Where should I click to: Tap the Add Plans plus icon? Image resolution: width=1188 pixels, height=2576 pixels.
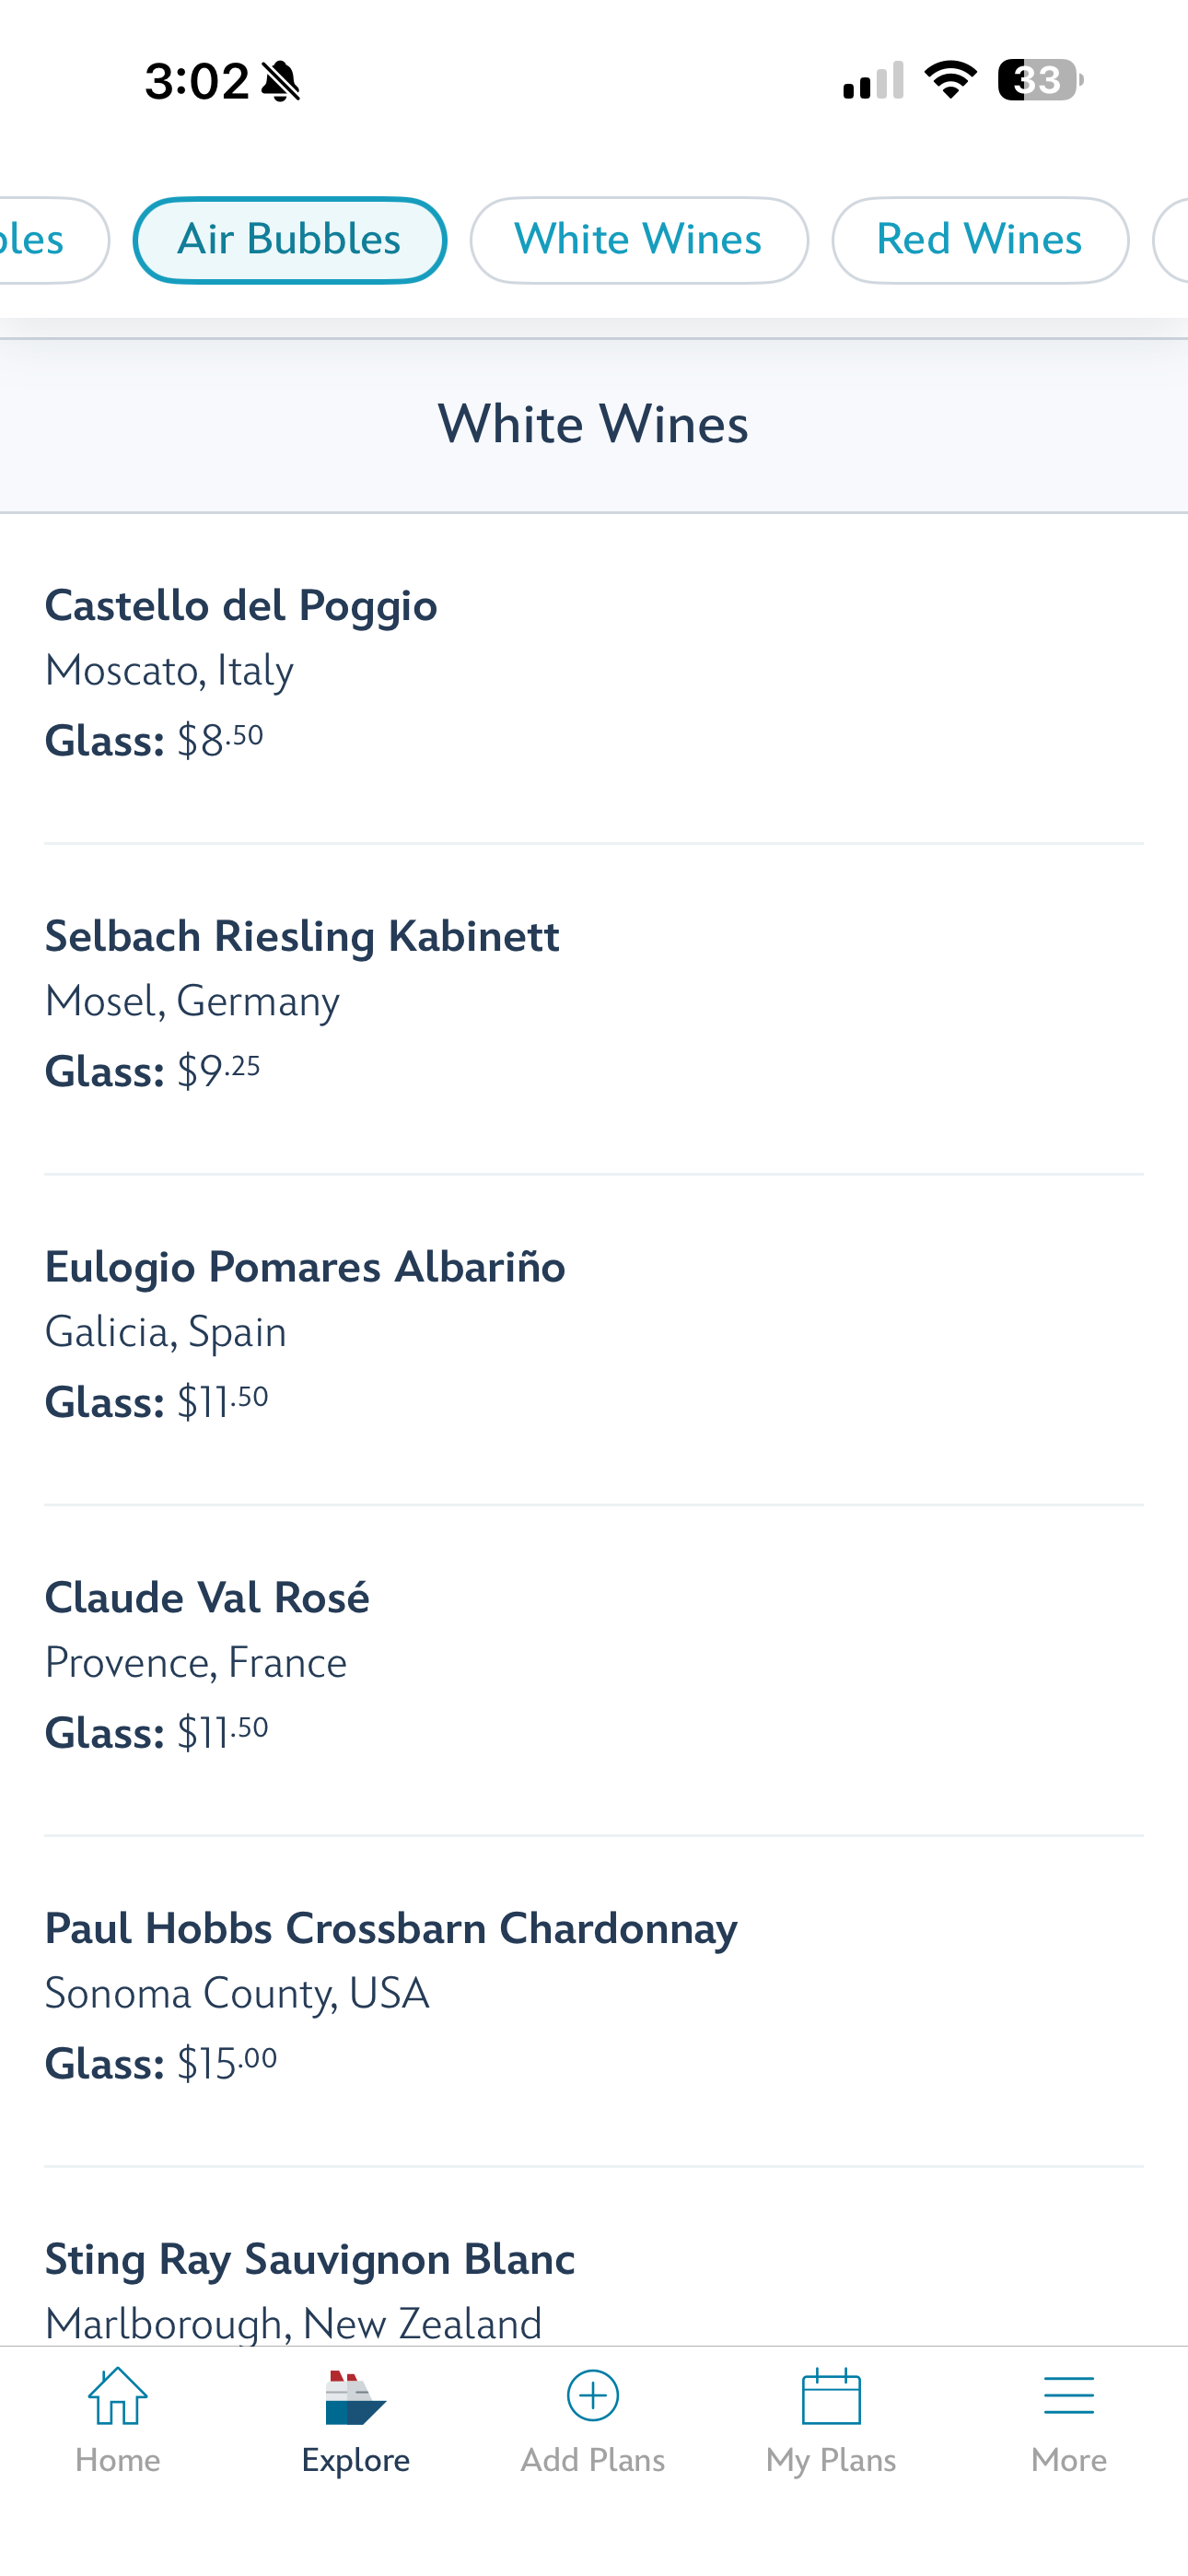click(592, 2396)
